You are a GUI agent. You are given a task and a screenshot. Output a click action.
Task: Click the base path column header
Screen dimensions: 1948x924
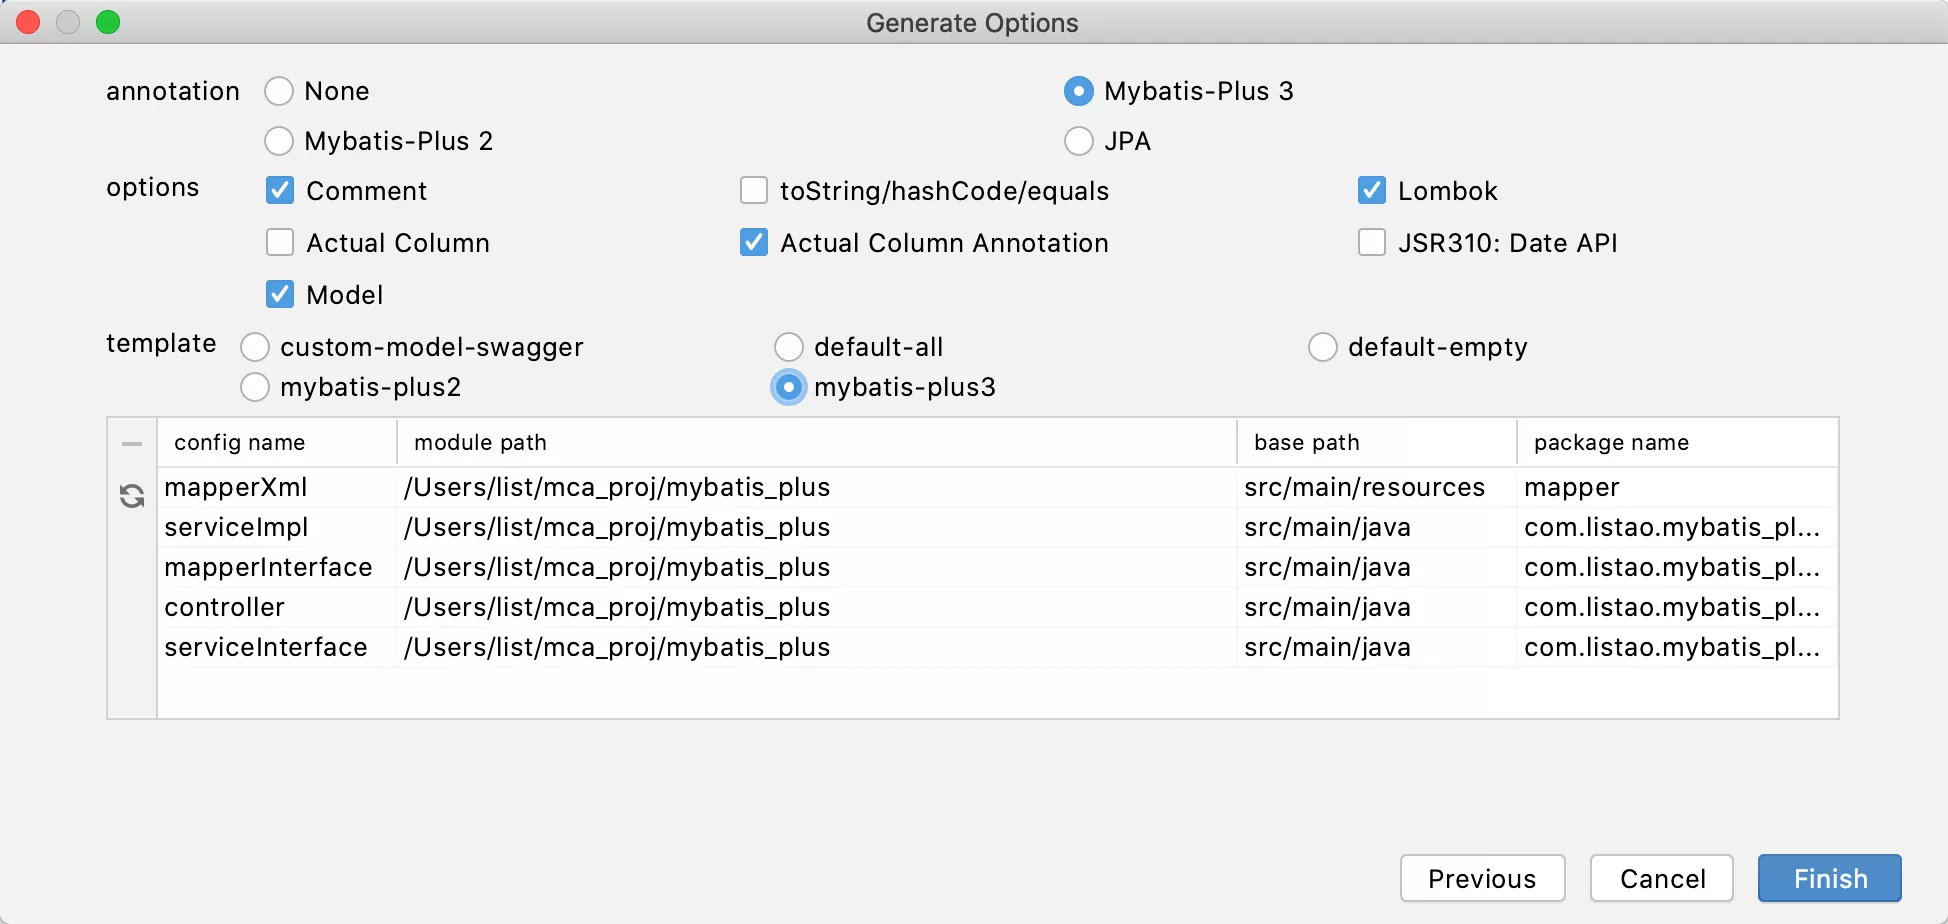pos(1377,442)
